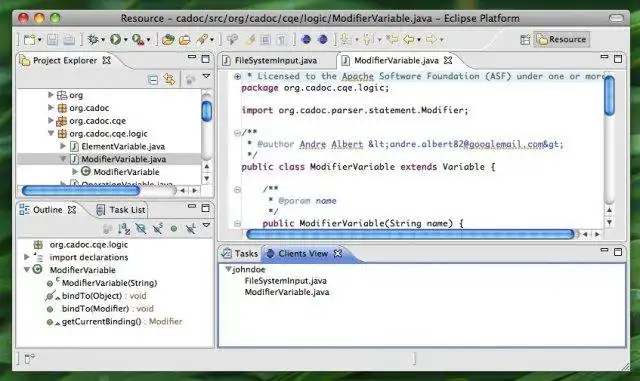This screenshot has width=640, height=381.
Task: Select the ModifierVariable.java editor tab
Action: 396,60
